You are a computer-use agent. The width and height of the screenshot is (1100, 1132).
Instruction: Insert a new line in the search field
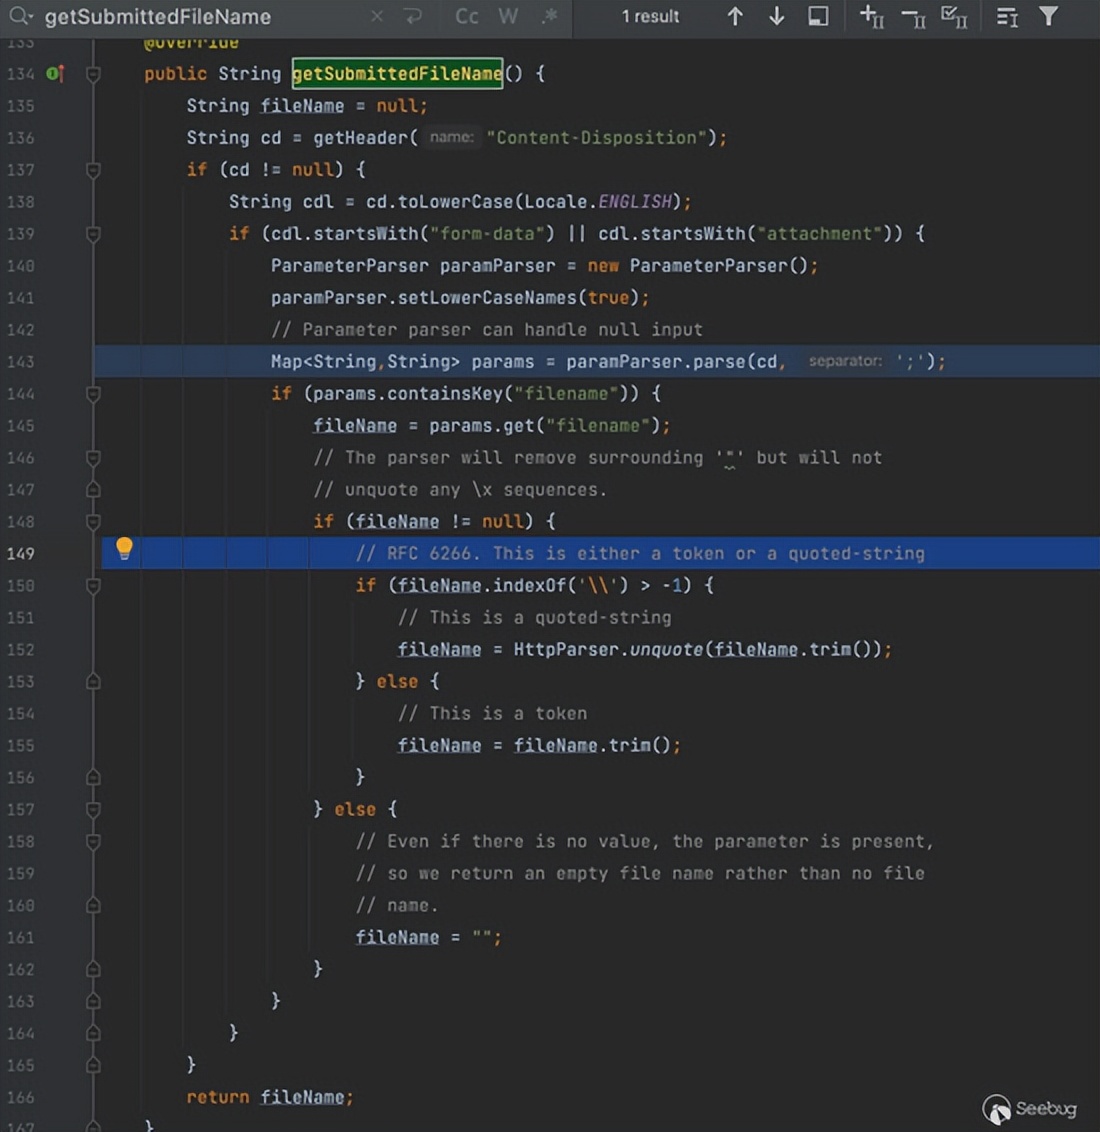(x=414, y=16)
